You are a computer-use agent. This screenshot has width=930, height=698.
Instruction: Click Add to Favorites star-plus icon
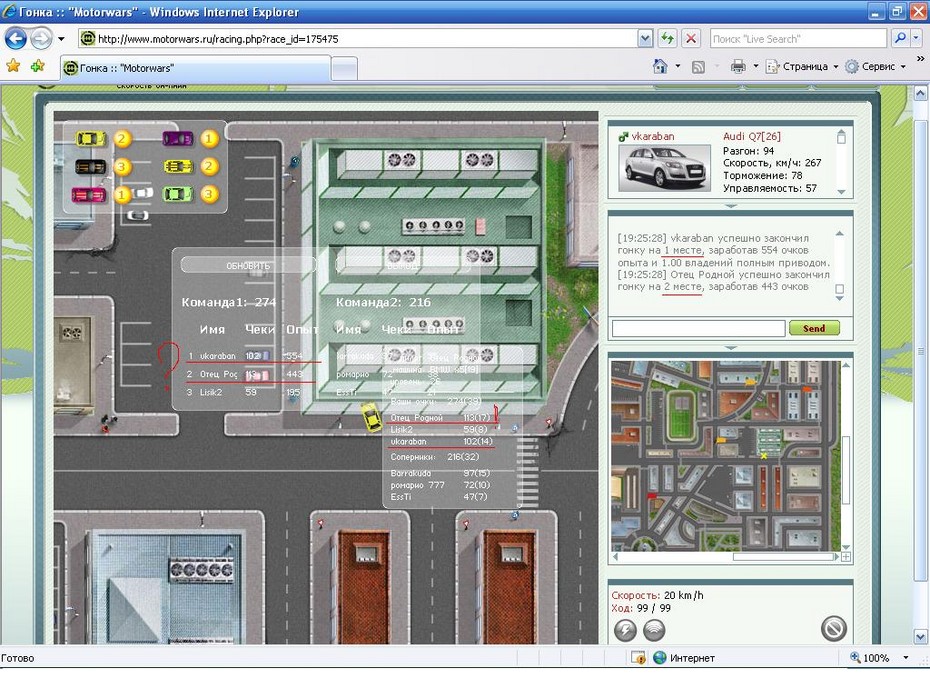click(37, 66)
